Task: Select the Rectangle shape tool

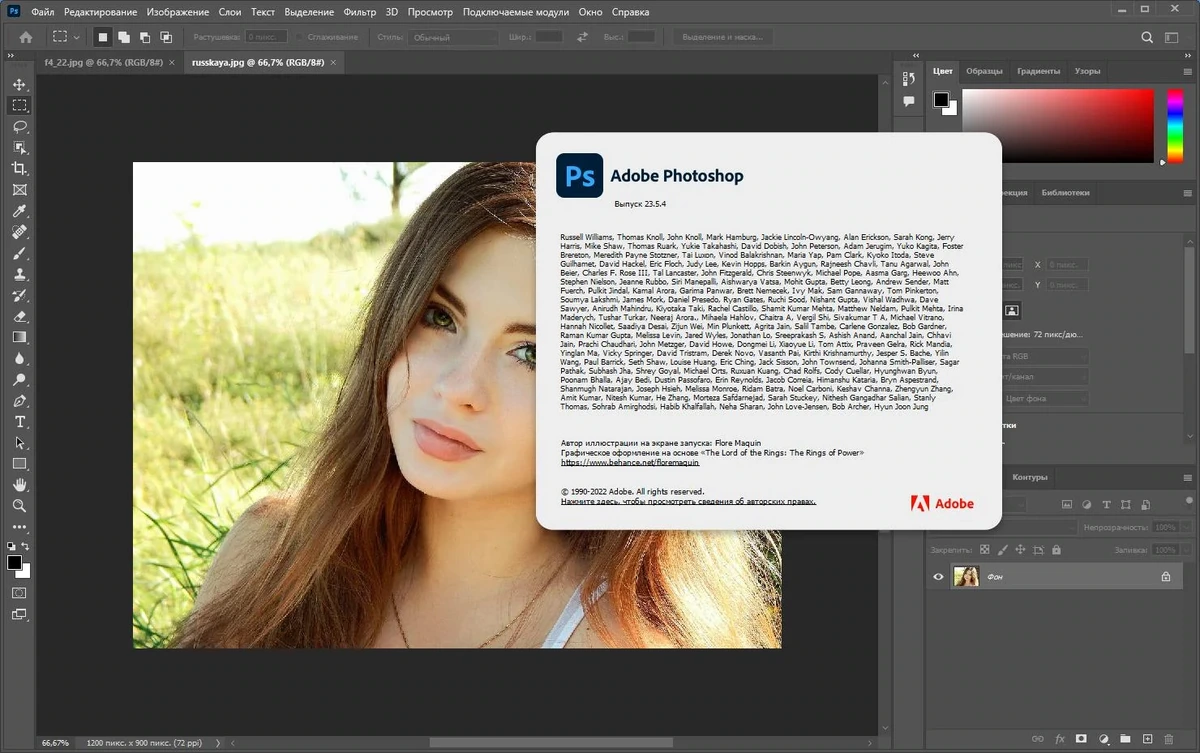Action: [19, 464]
